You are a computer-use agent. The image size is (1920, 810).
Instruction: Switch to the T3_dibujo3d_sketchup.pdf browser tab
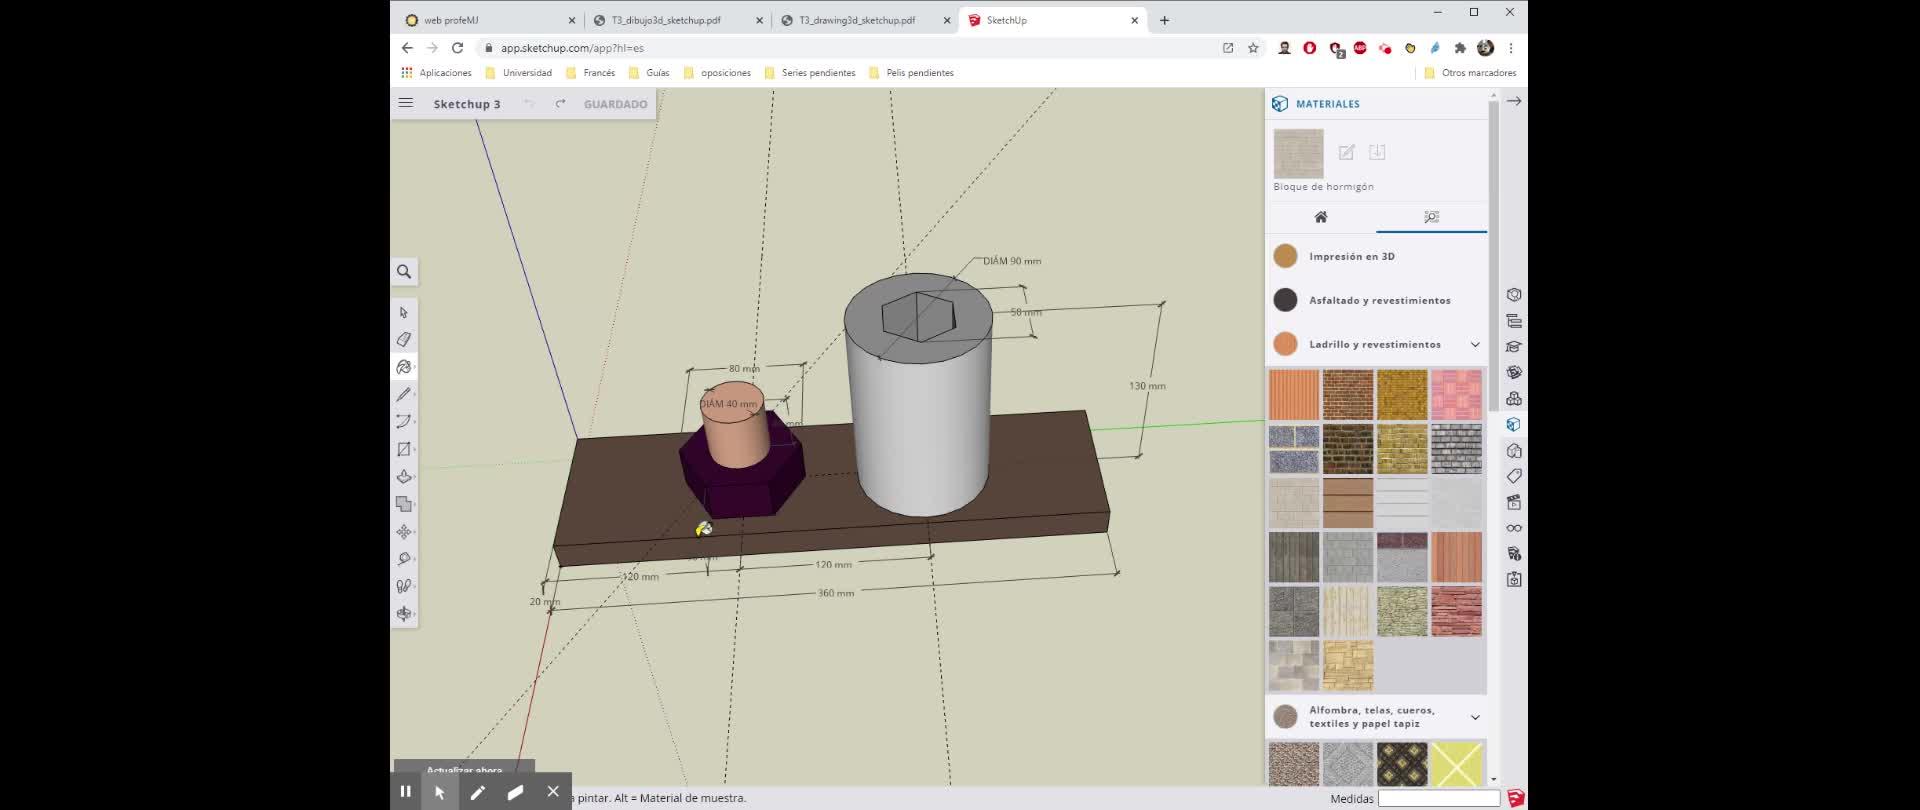coord(666,20)
